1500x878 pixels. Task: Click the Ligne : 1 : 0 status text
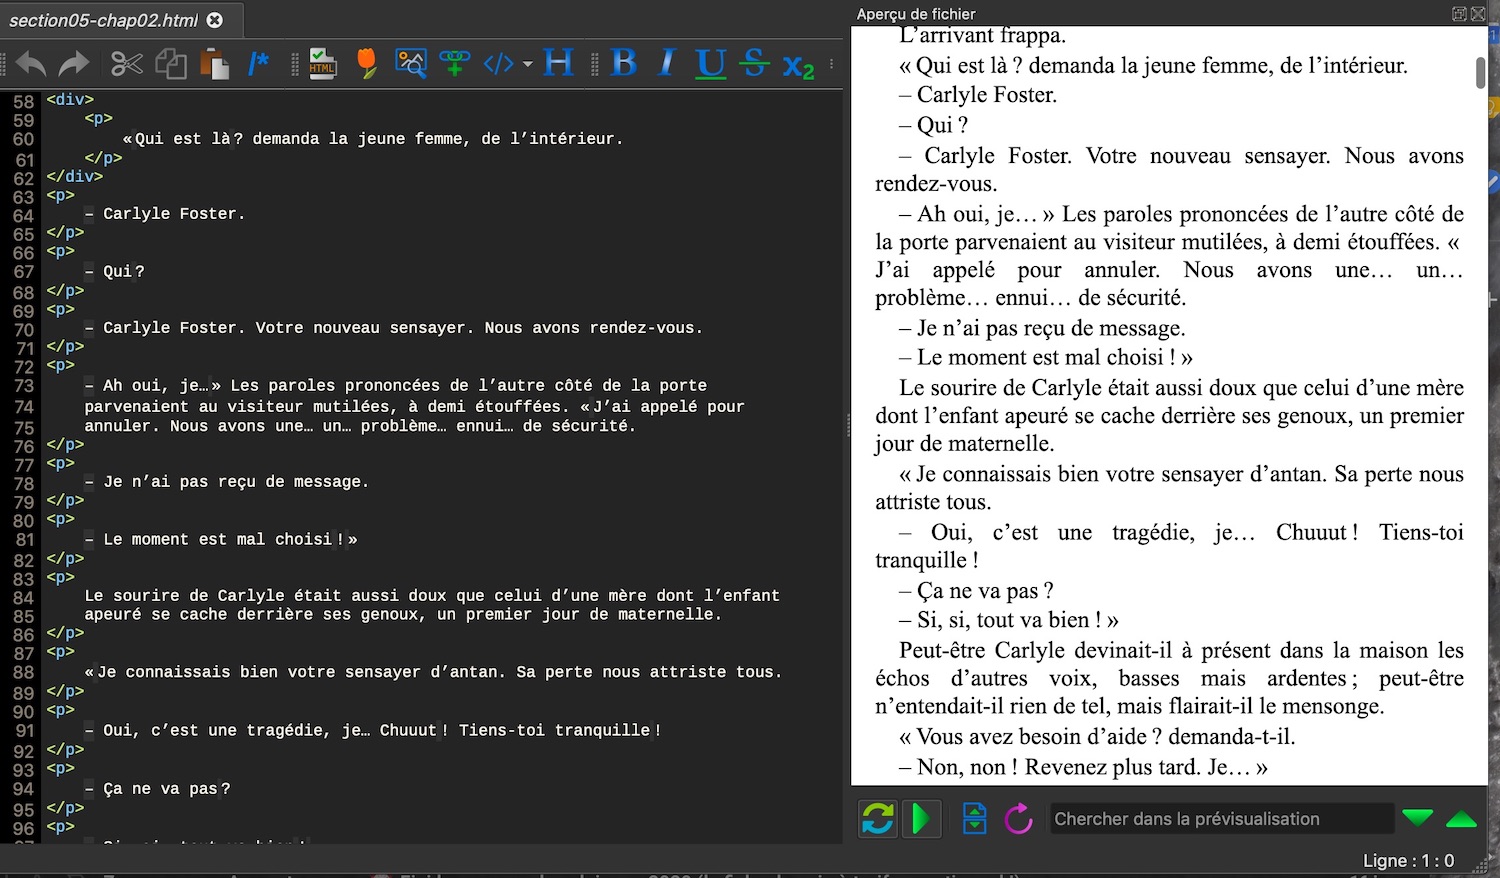coord(1408,861)
